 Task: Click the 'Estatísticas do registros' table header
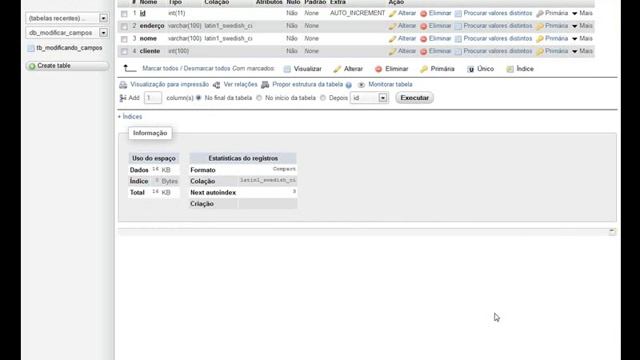click(x=243, y=158)
